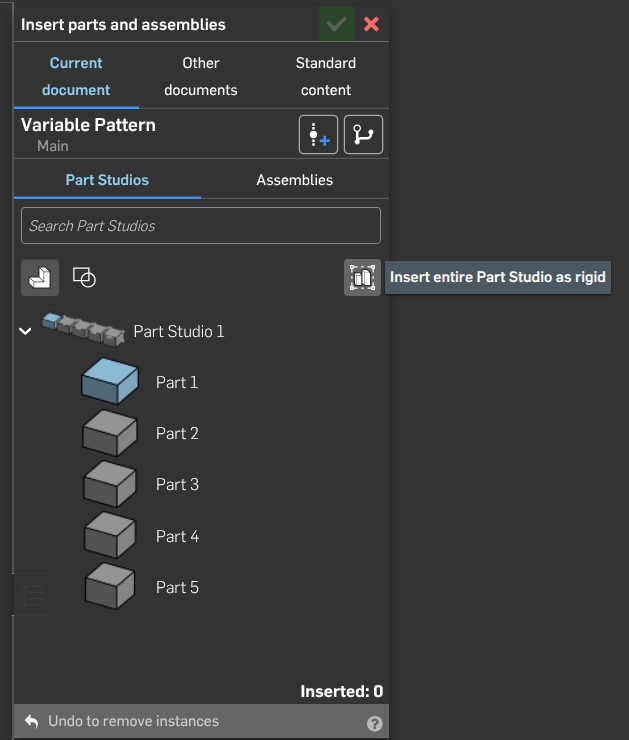Viewport: 629px width, 740px height.
Task: Select the Part Studios tab
Action: (107, 180)
